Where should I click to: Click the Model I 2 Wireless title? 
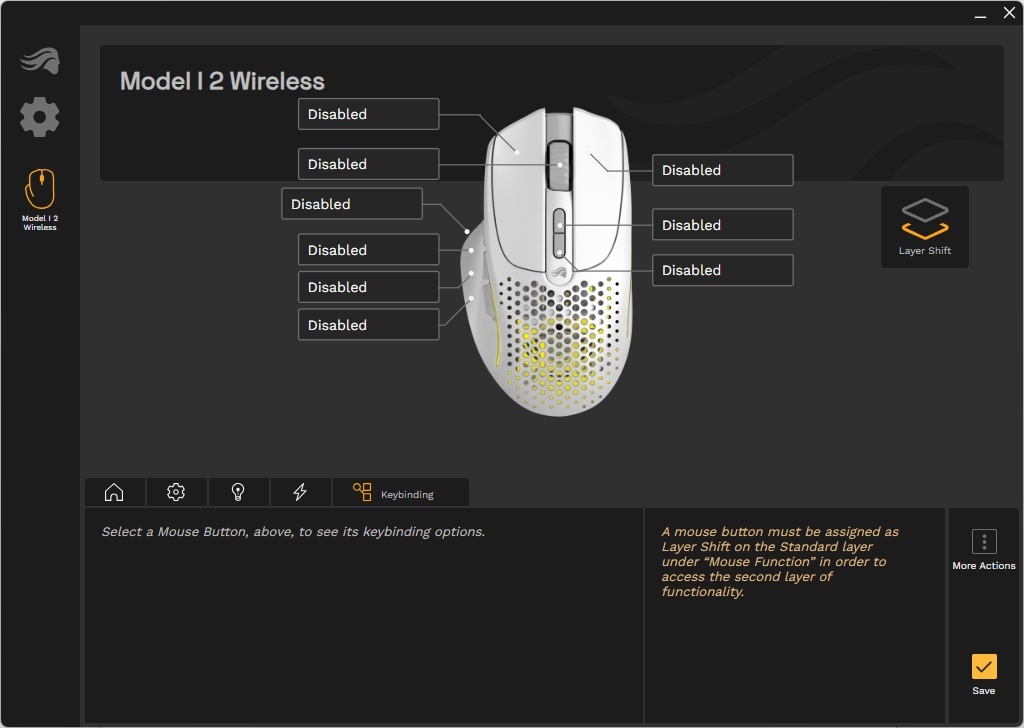click(x=222, y=82)
